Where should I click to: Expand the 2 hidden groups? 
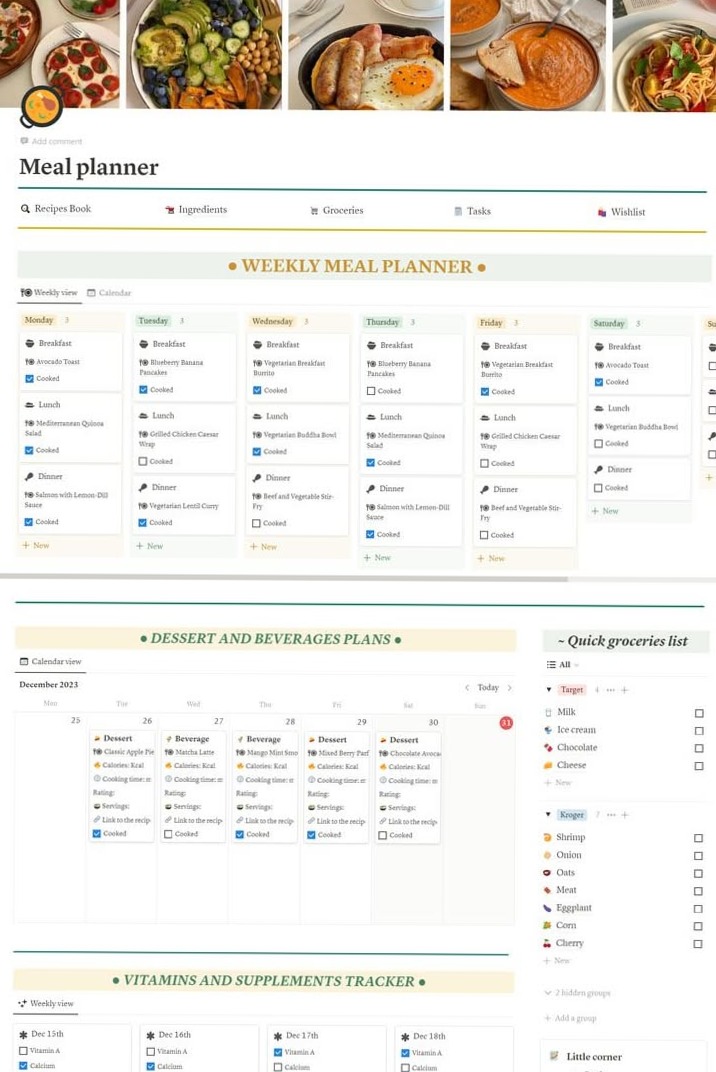click(577, 992)
